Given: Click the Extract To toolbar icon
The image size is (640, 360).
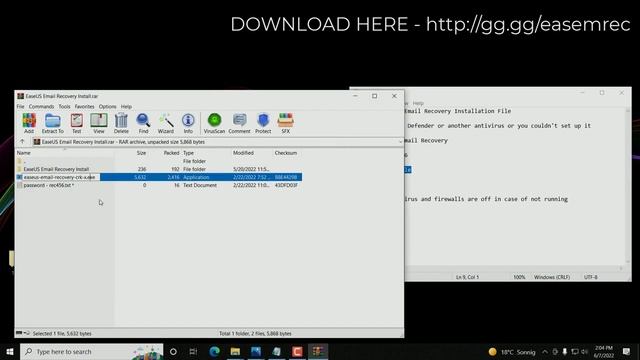Looking at the screenshot, I should pos(53,123).
